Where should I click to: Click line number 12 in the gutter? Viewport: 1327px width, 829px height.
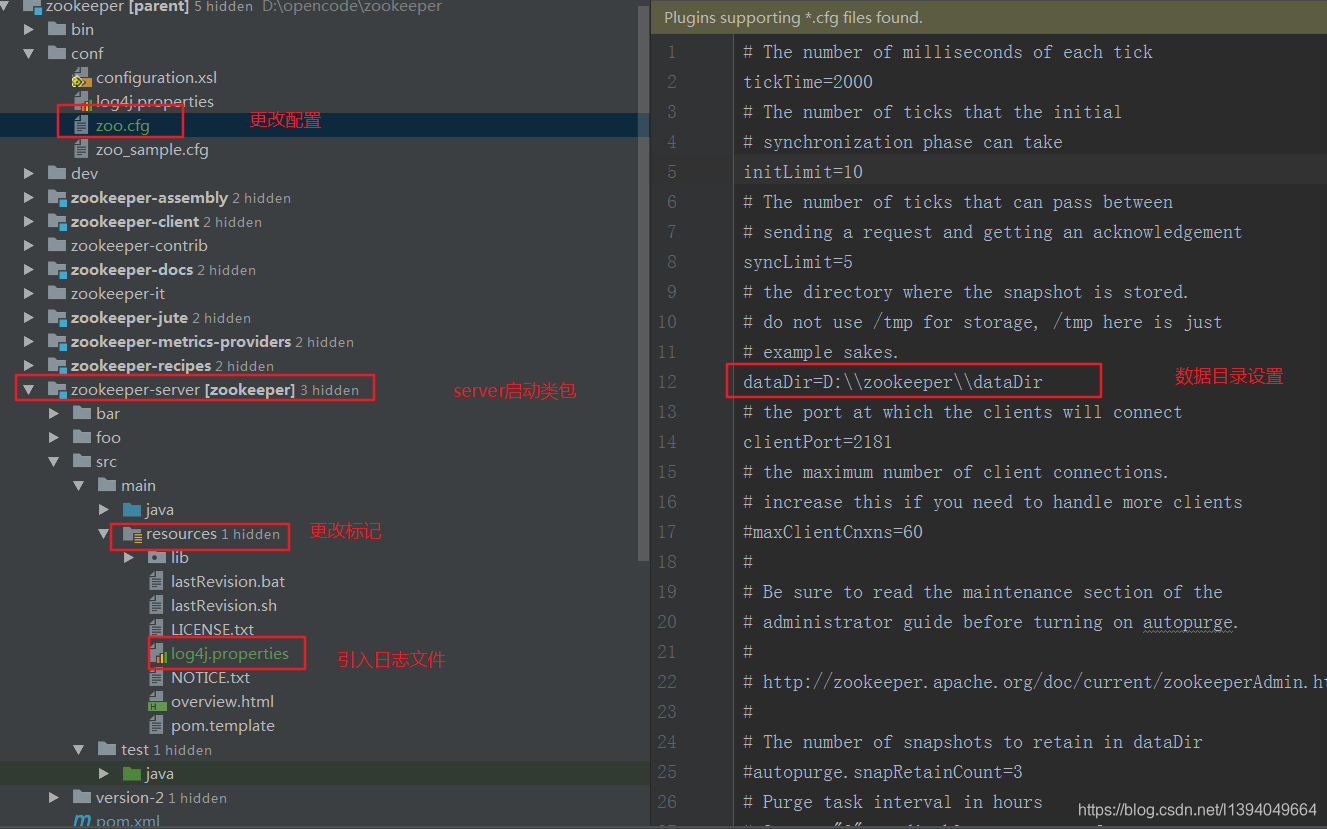tap(667, 382)
